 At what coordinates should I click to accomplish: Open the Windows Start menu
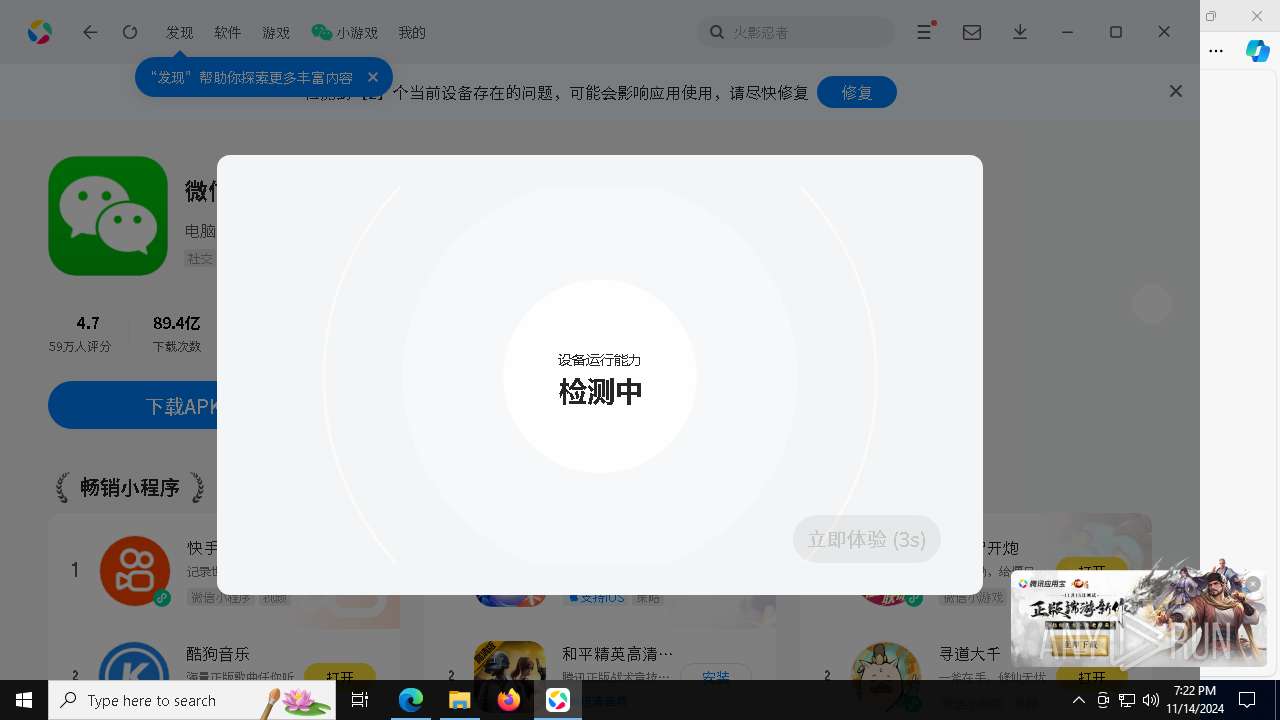point(24,700)
